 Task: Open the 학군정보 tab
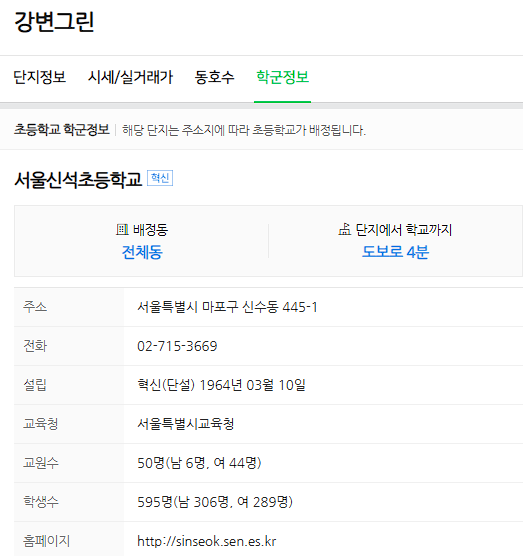coord(282,77)
